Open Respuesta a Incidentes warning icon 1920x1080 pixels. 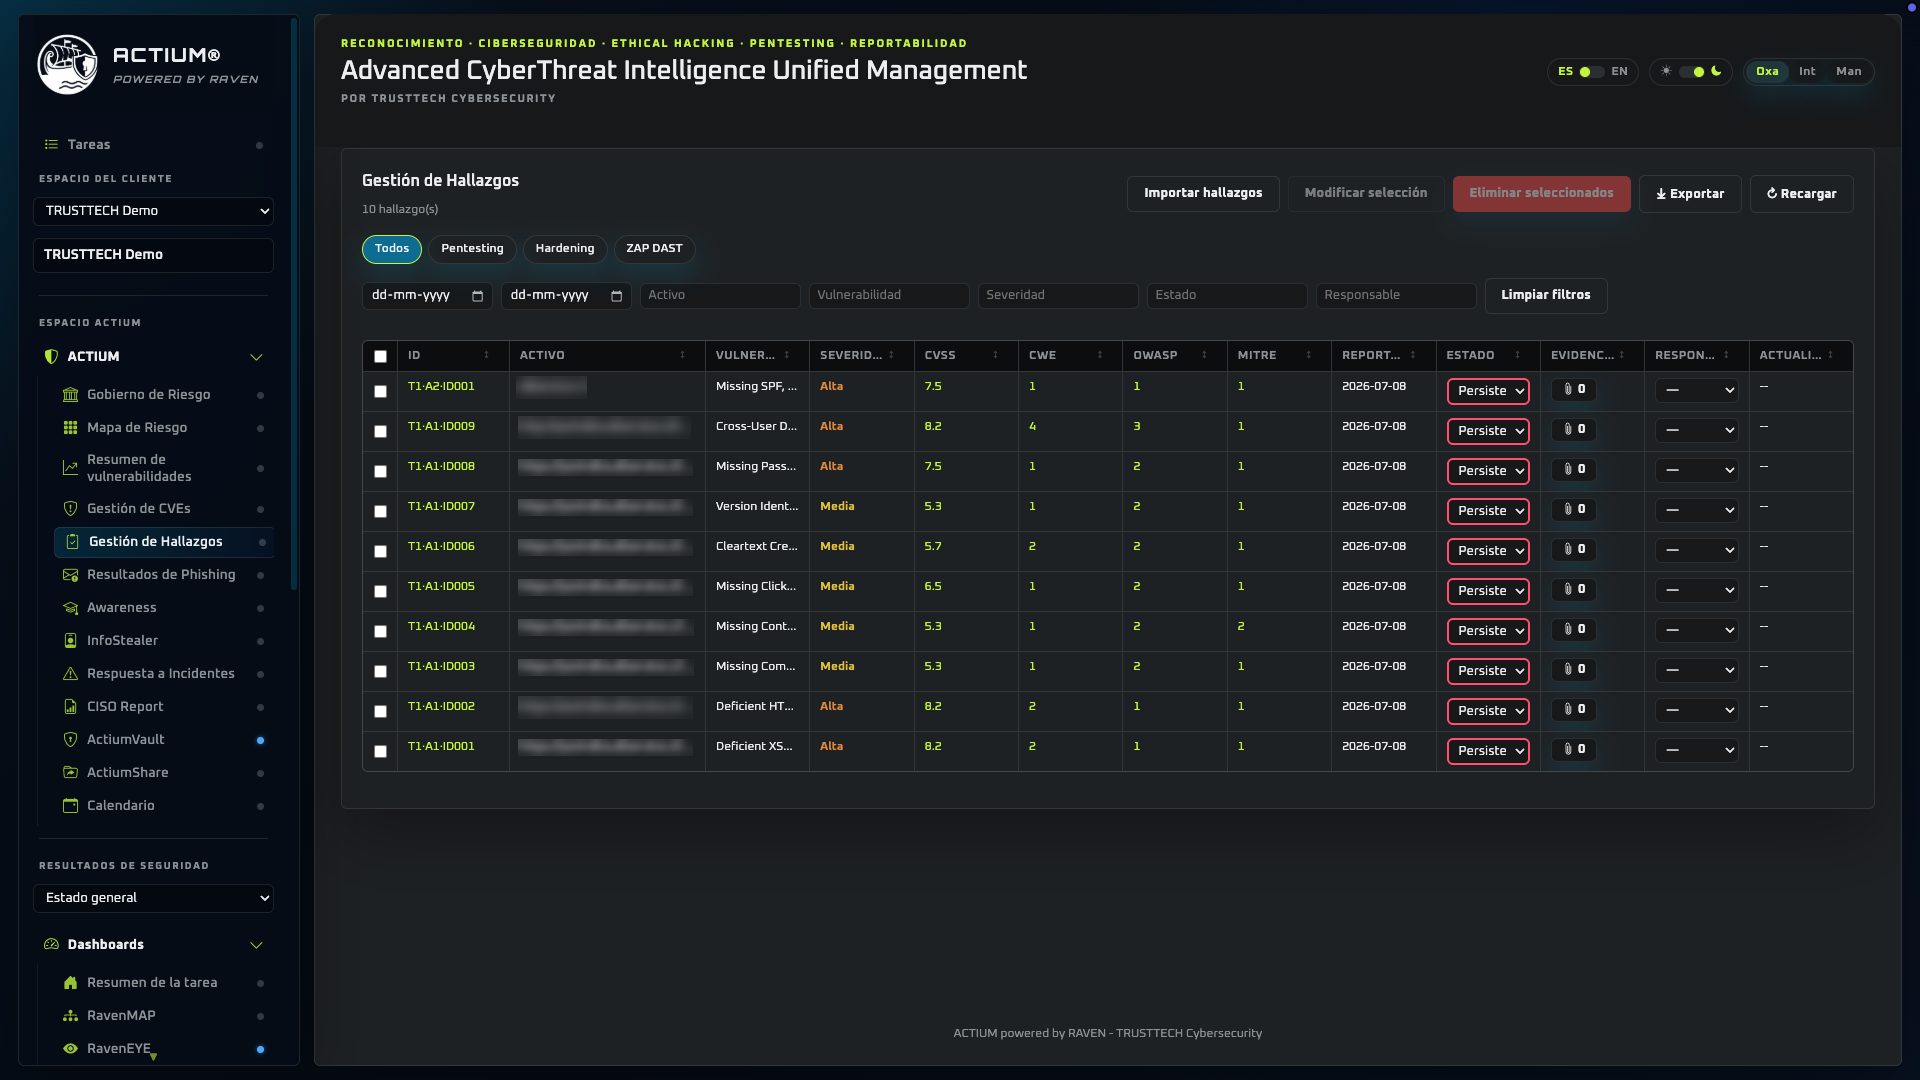tap(70, 674)
